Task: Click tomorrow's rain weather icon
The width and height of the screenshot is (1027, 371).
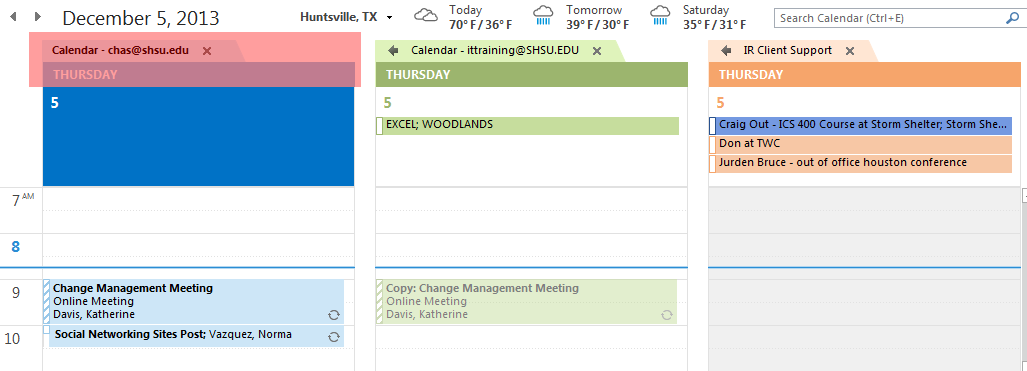Action: click(x=543, y=16)
